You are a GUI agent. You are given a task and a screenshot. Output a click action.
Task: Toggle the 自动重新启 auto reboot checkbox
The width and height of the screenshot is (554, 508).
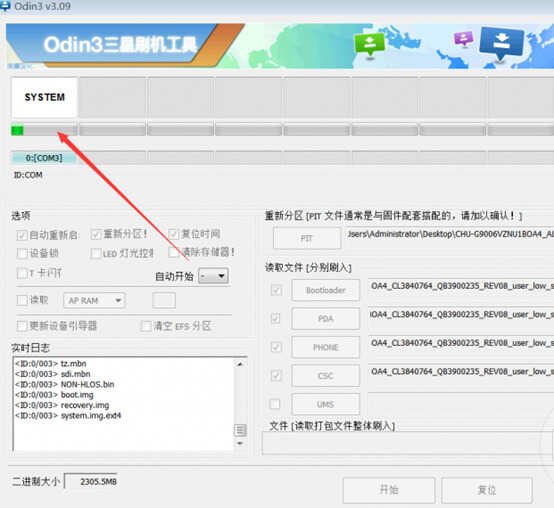click(x=22, y=235)
